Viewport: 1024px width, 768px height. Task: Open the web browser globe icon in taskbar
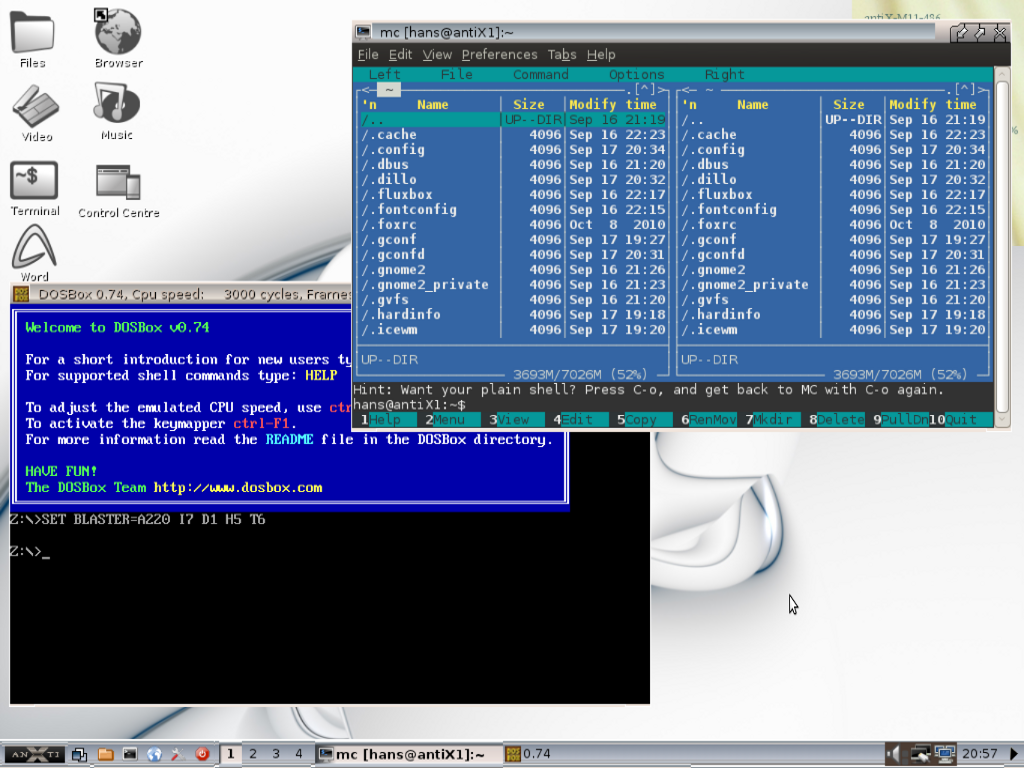[154, 754]
